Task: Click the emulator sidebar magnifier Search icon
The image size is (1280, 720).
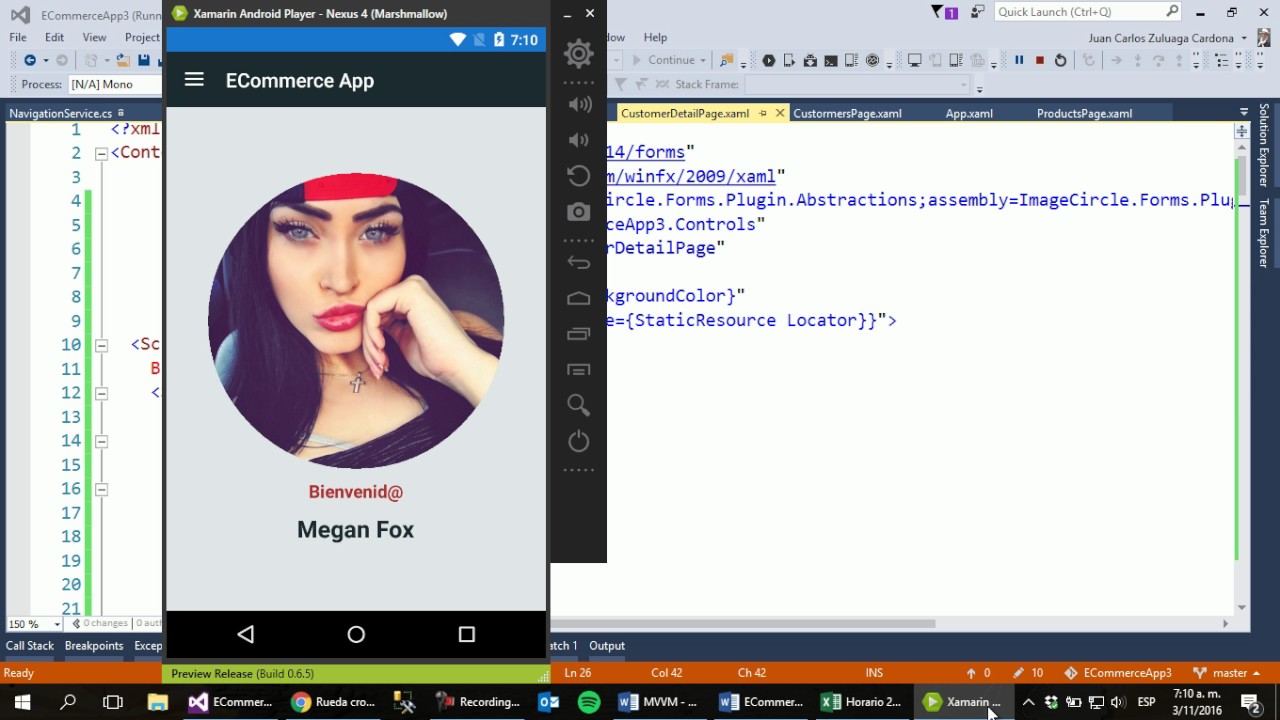Action: click(578, 405)
